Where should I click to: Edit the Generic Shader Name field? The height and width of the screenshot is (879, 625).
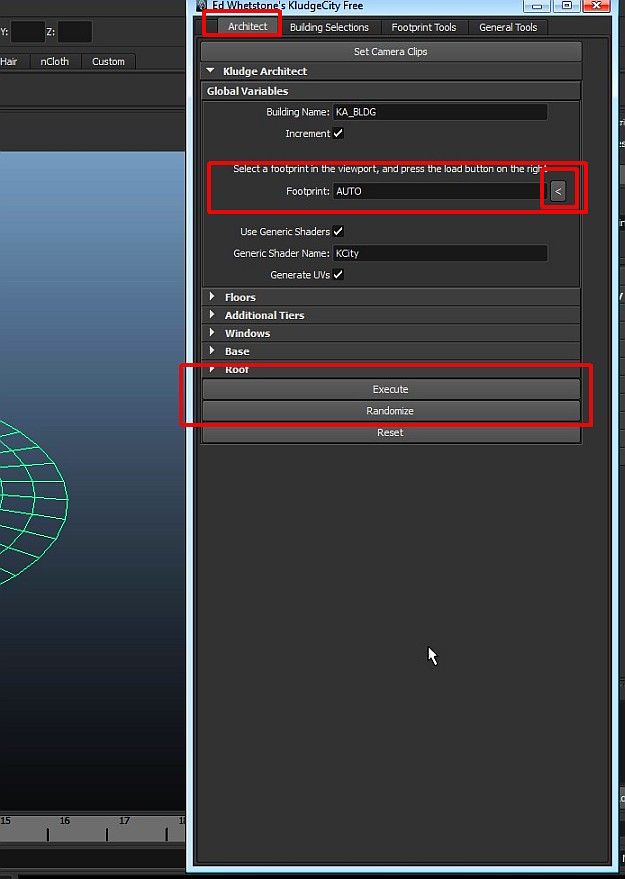440,253
